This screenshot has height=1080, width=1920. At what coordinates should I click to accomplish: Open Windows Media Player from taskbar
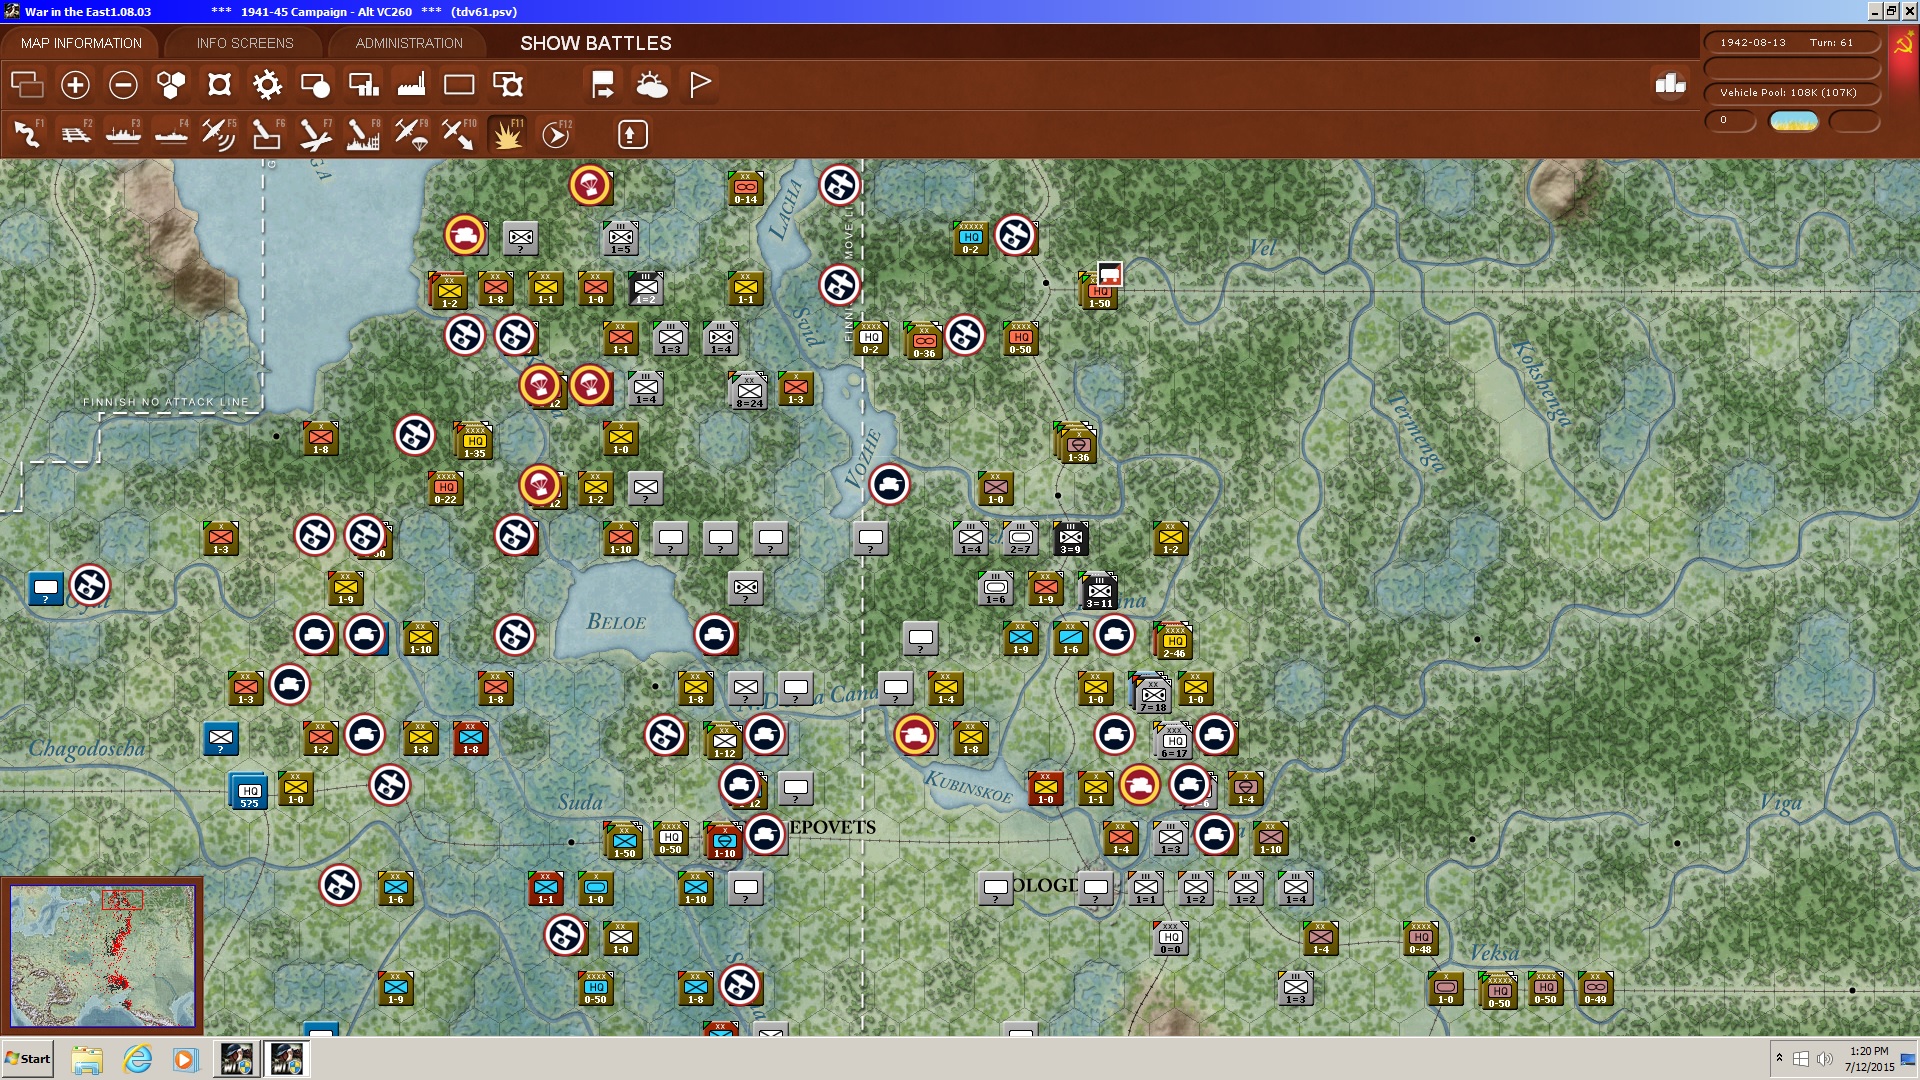[185, 1059]
